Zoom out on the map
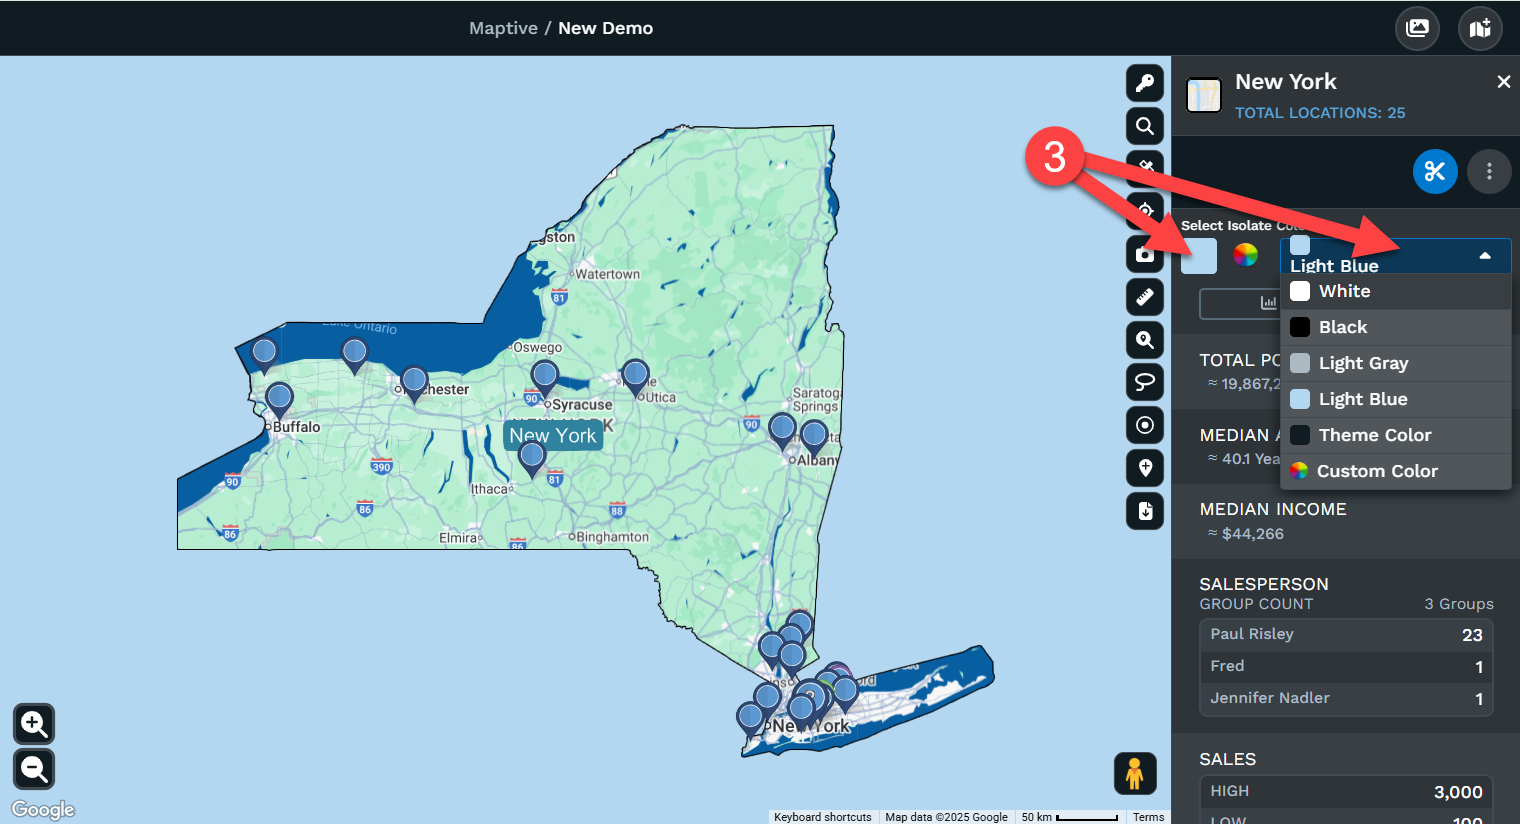1520x824 pixels. pos(34,769)
